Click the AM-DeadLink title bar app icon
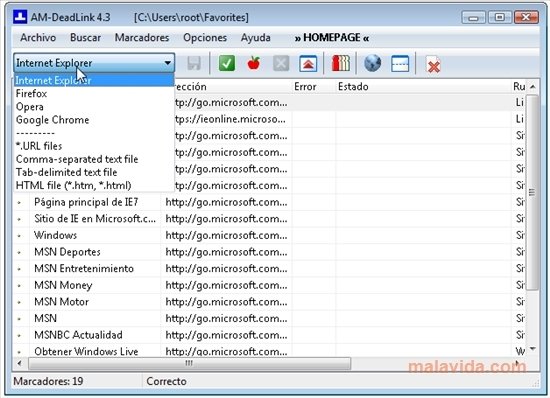 click(20, 17)
